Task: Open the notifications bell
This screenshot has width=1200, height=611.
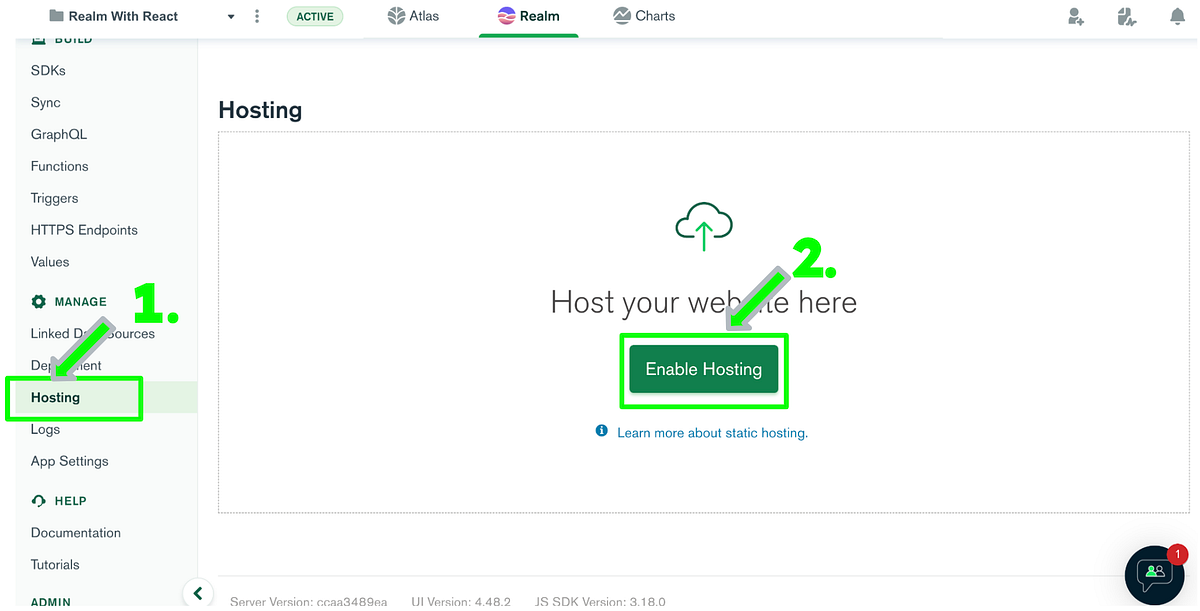Action: (1177, 16)
